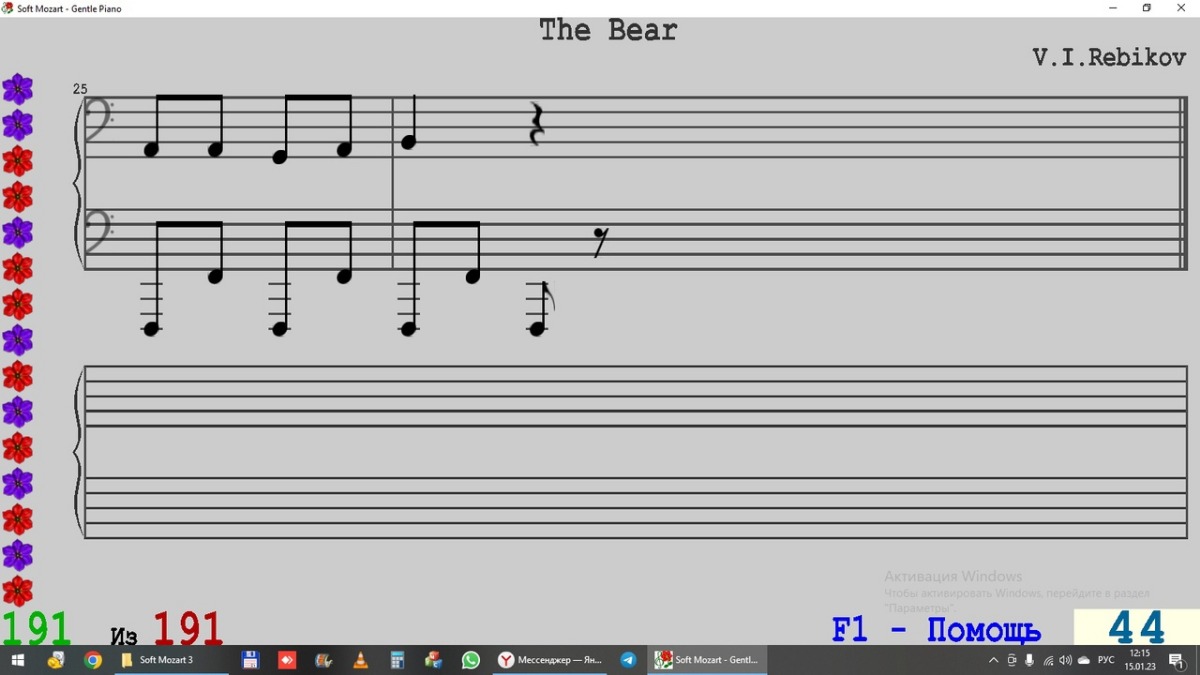
Task: Open WhatsApp from the taskbar
Action: 471,660
